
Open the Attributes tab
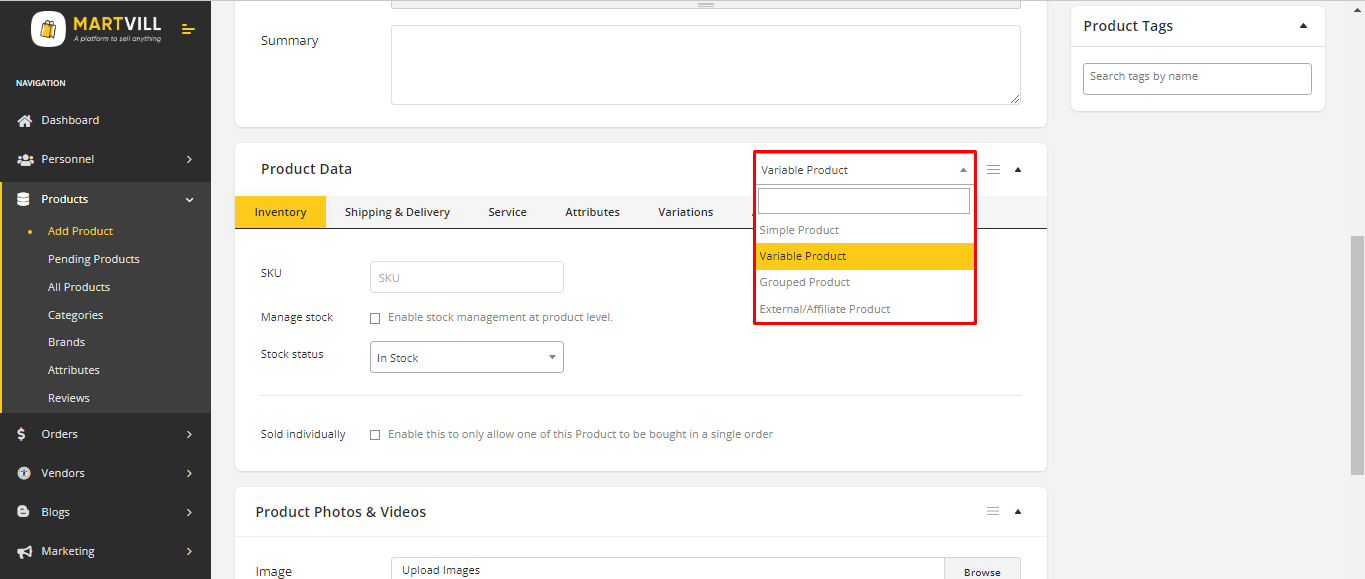pyautogui.click(x=592, y=212)
